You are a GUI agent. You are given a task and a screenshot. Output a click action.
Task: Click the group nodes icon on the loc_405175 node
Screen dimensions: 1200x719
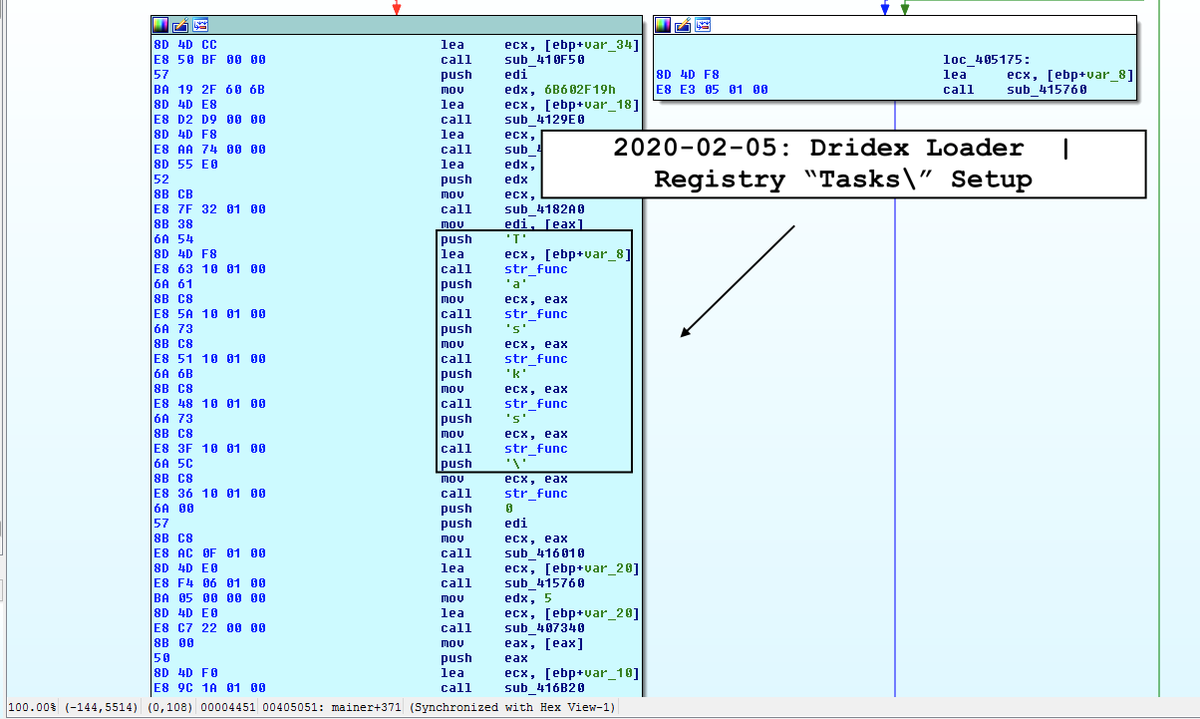(x=703, y=25)
